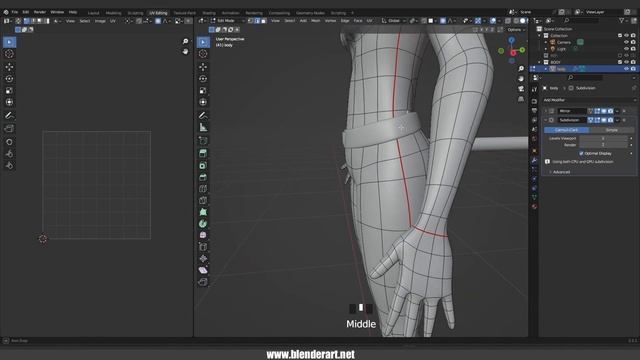Open the Tool properties tab
The height and width of the screenshot is (360, 640).
[534, 89]
